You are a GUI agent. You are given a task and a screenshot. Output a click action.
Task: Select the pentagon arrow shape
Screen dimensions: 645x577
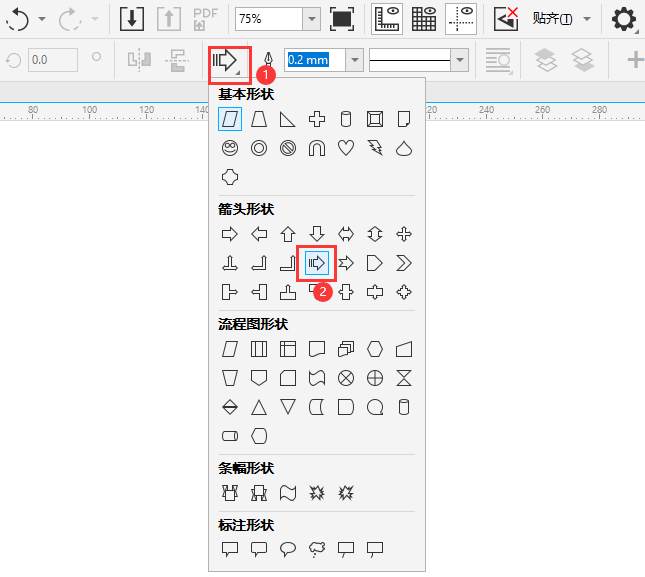(375, 263)
